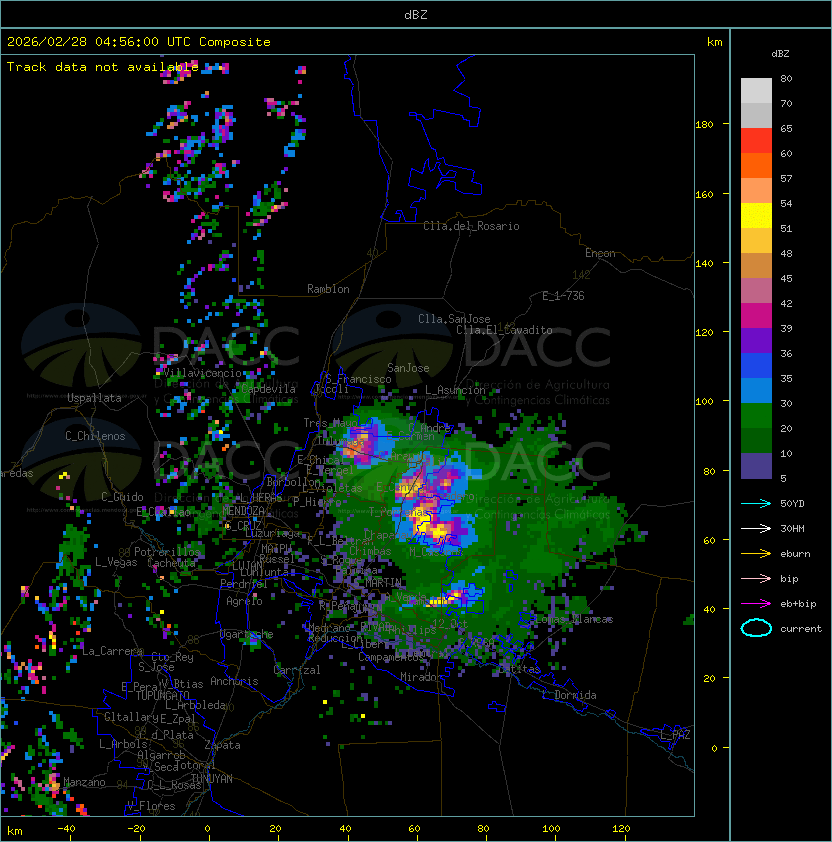This screenshot has width=832, height=842.
Task: Click the 180 km tick on the vertical axis
Action: (704, 125)
